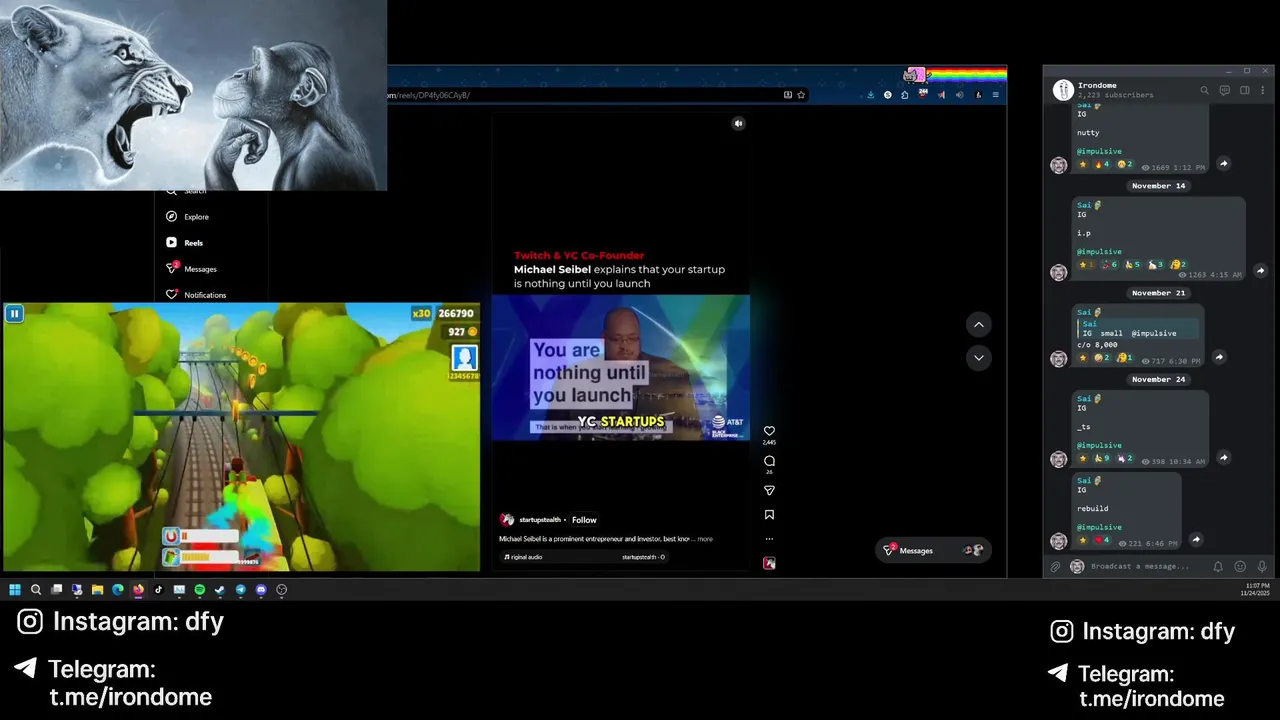Open the taskbar clock and date
1280x720 pixels.
[x=1256, y=589]
